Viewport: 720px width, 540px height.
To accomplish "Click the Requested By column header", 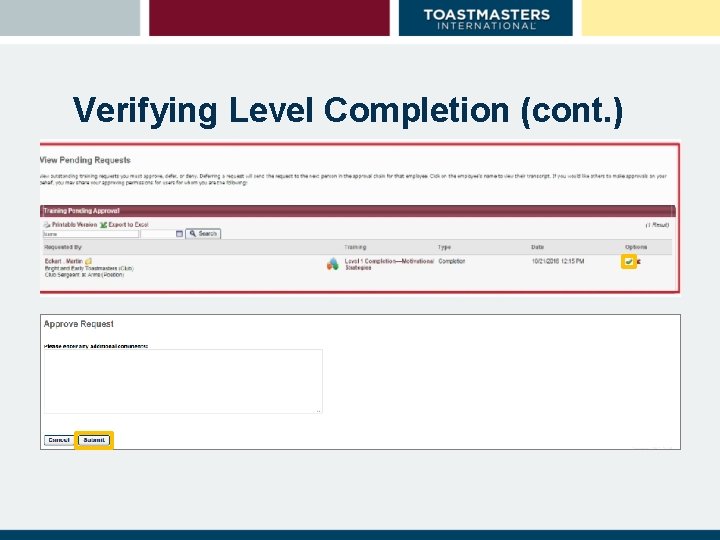I will tap(63, 247).
